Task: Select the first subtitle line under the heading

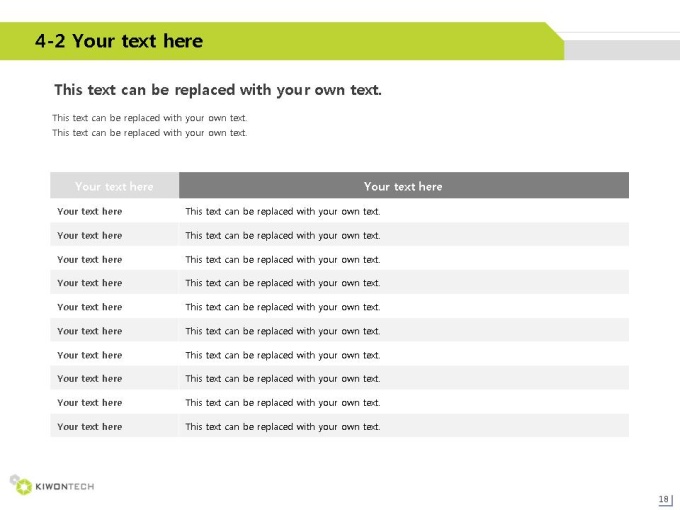Action: click(150, 118)
